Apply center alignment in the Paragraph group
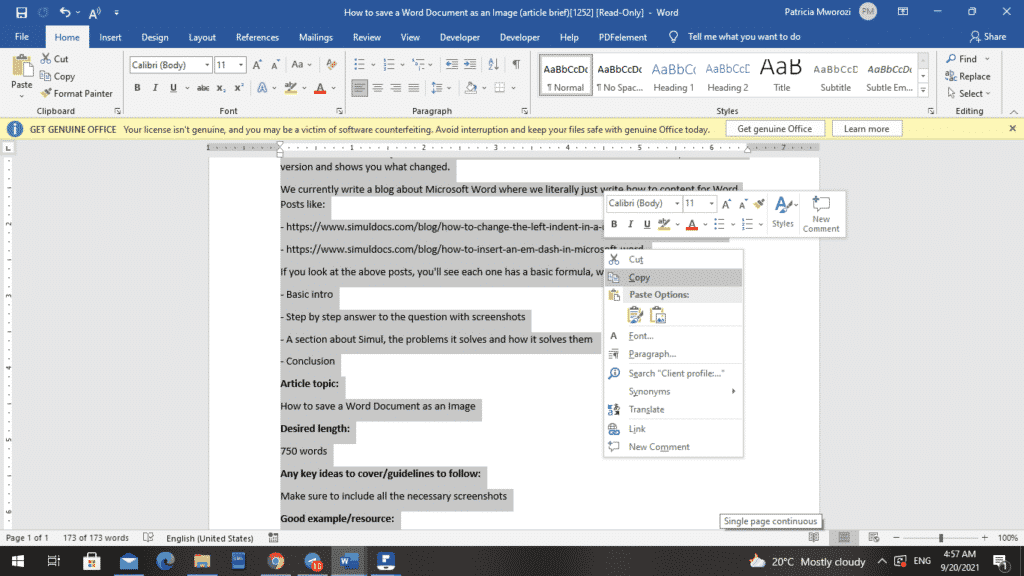The width and height of the screenshot is (1024, 576). (377, 88)
